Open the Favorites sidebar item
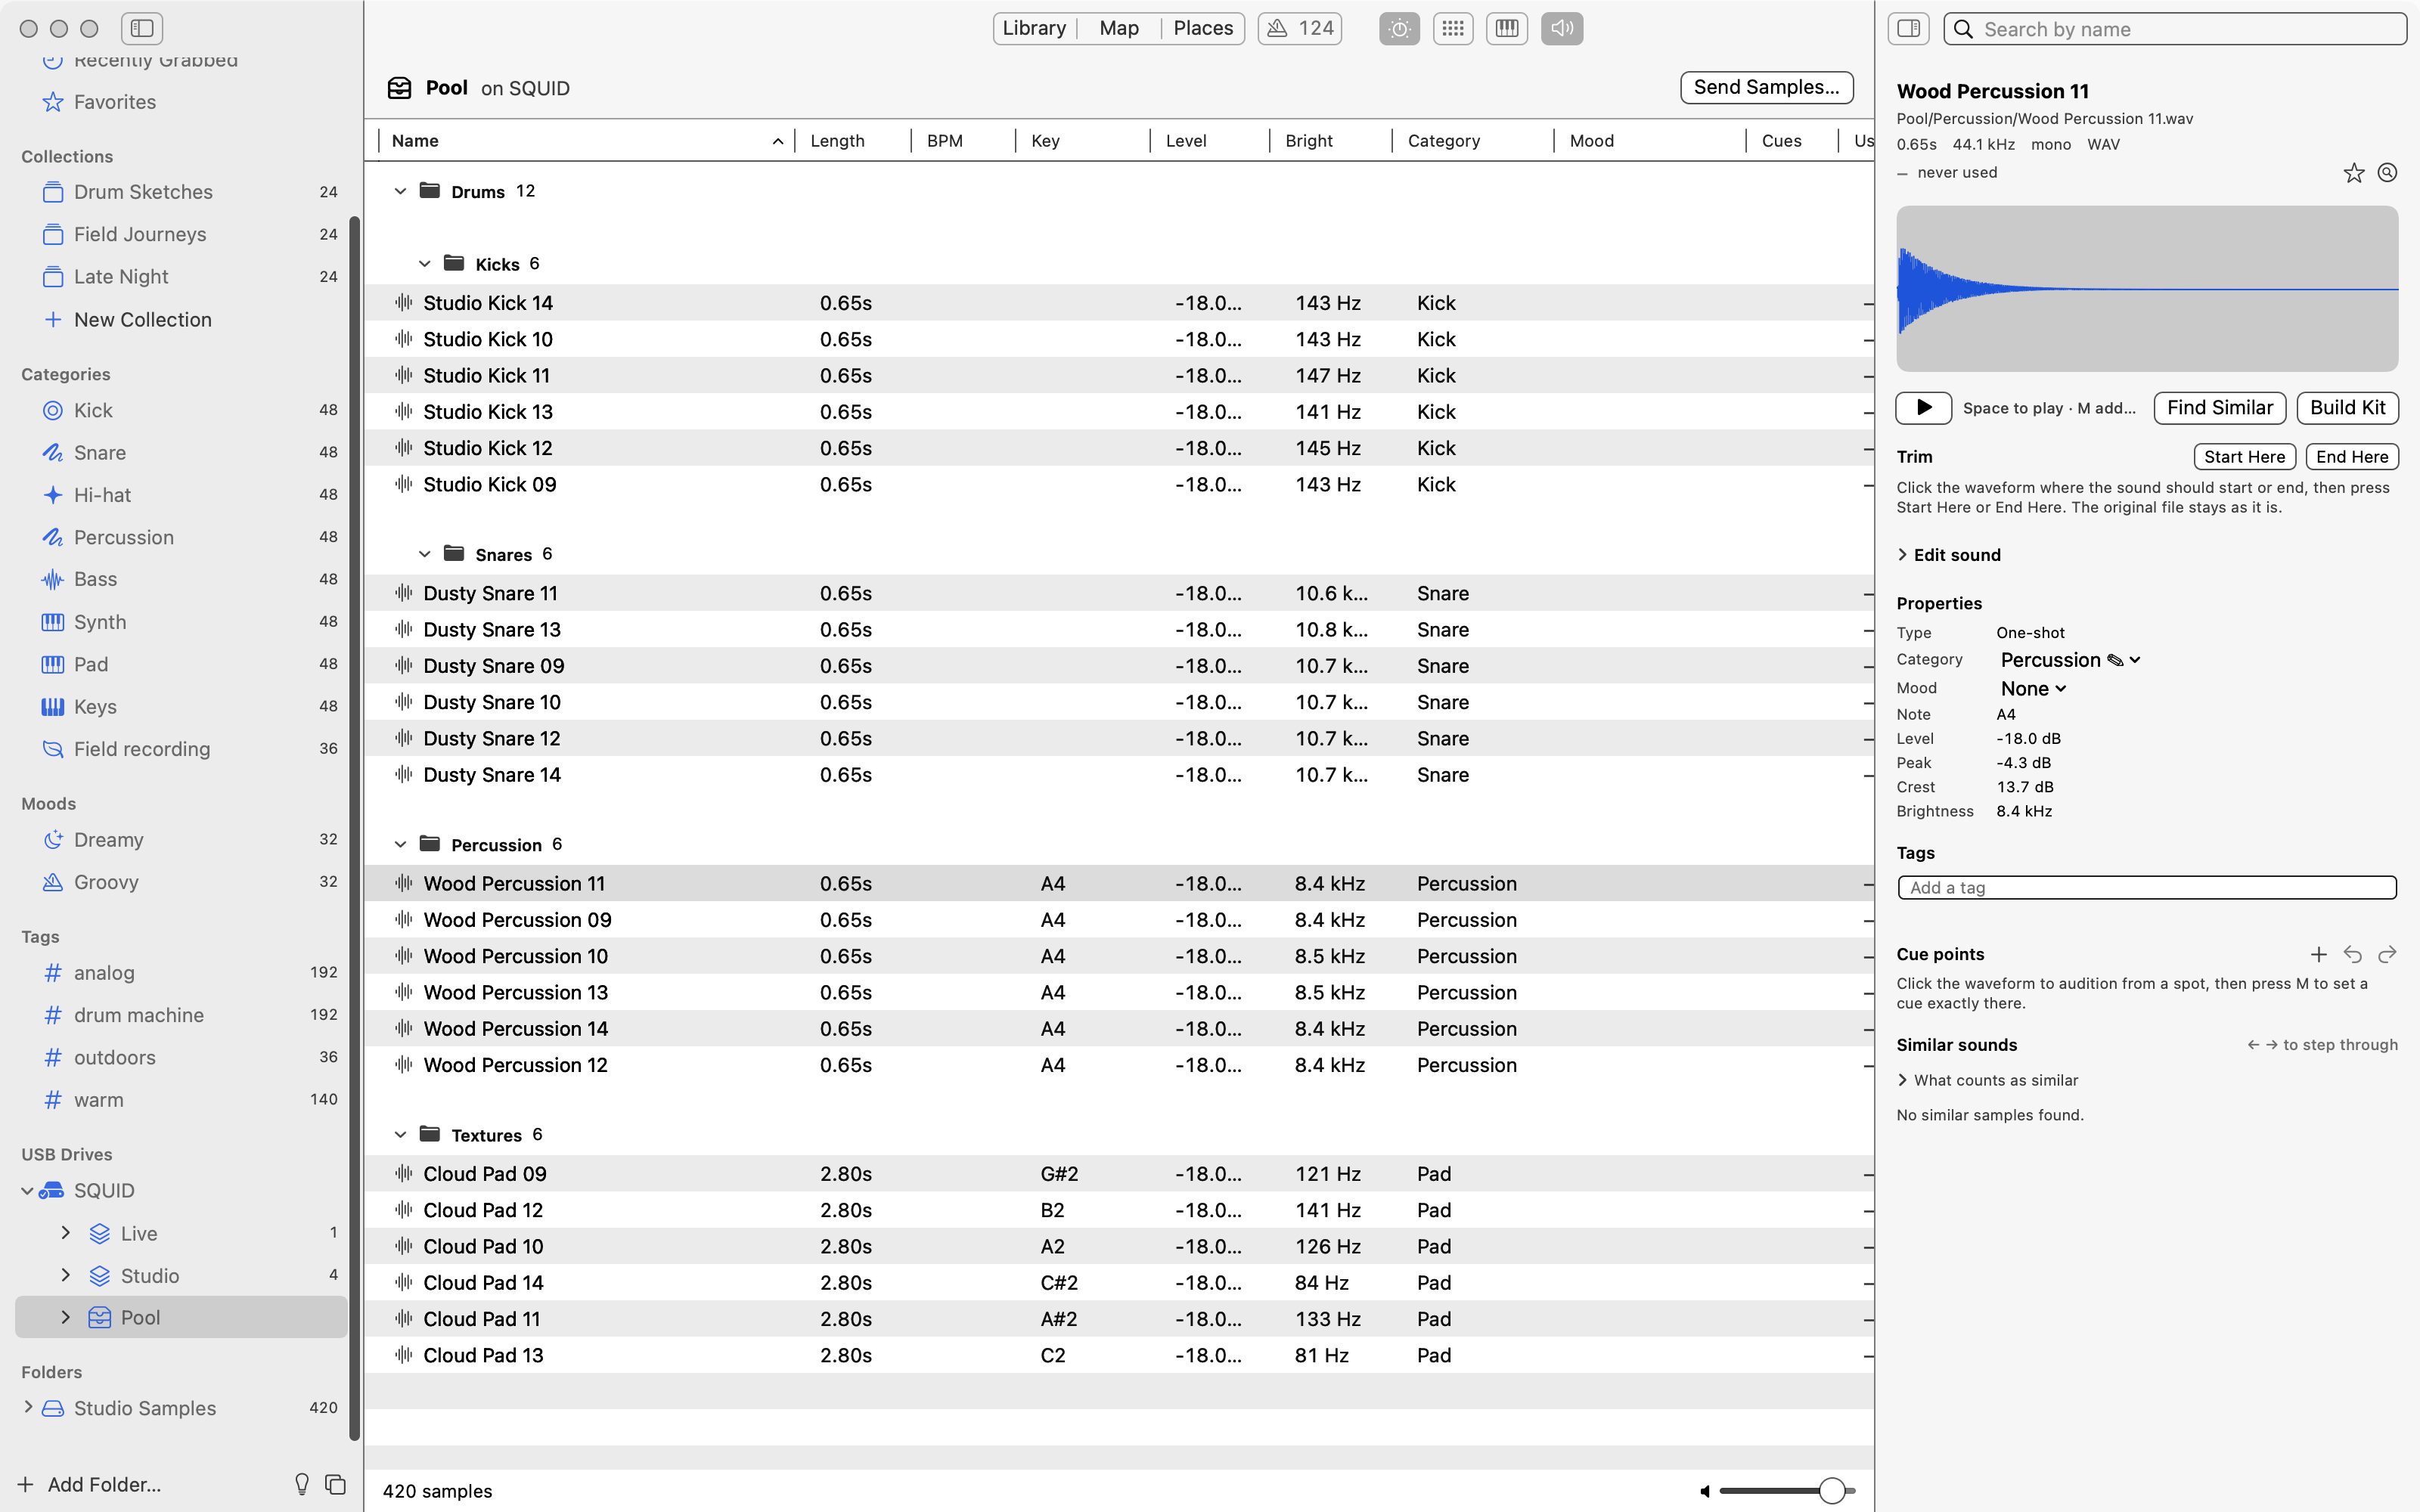 click(181, 102)
